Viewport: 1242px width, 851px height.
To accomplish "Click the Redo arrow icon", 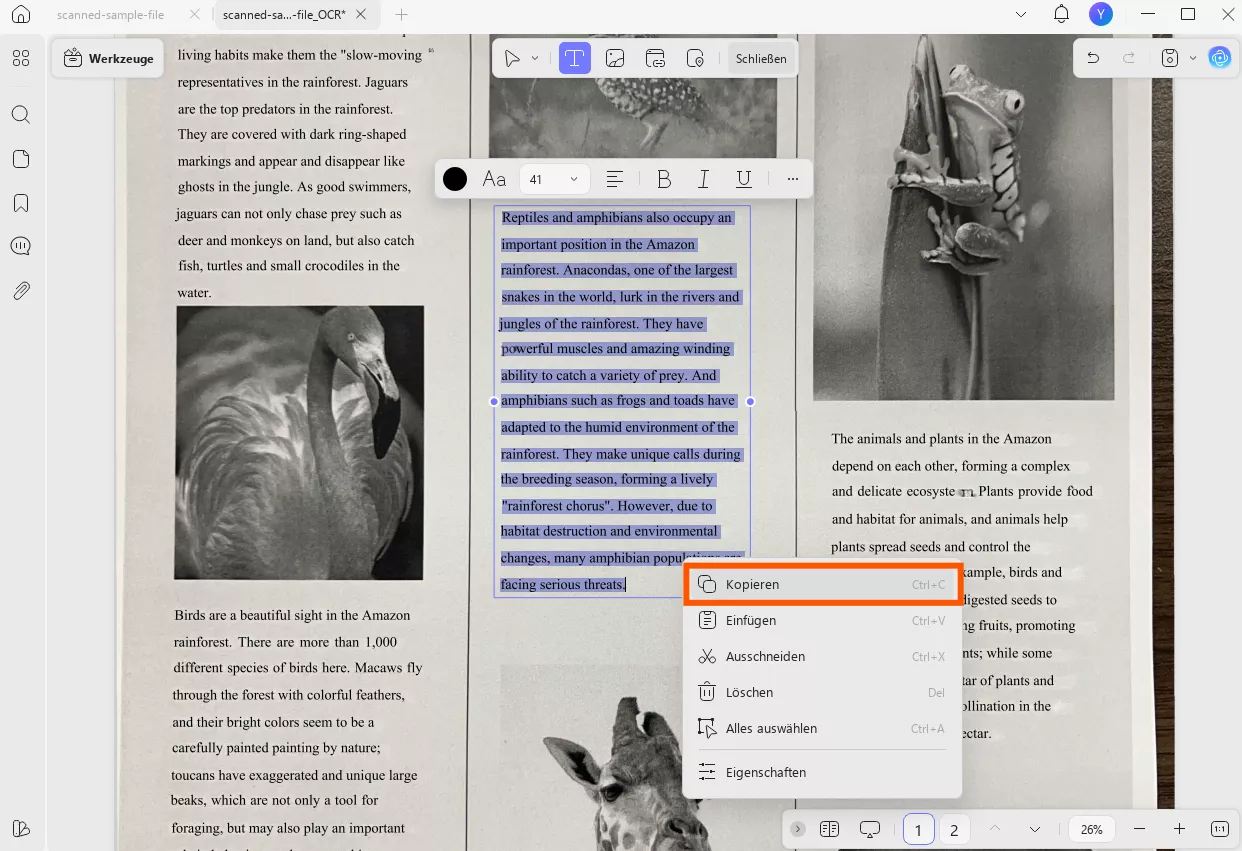I will click(x=1129, y=58).
